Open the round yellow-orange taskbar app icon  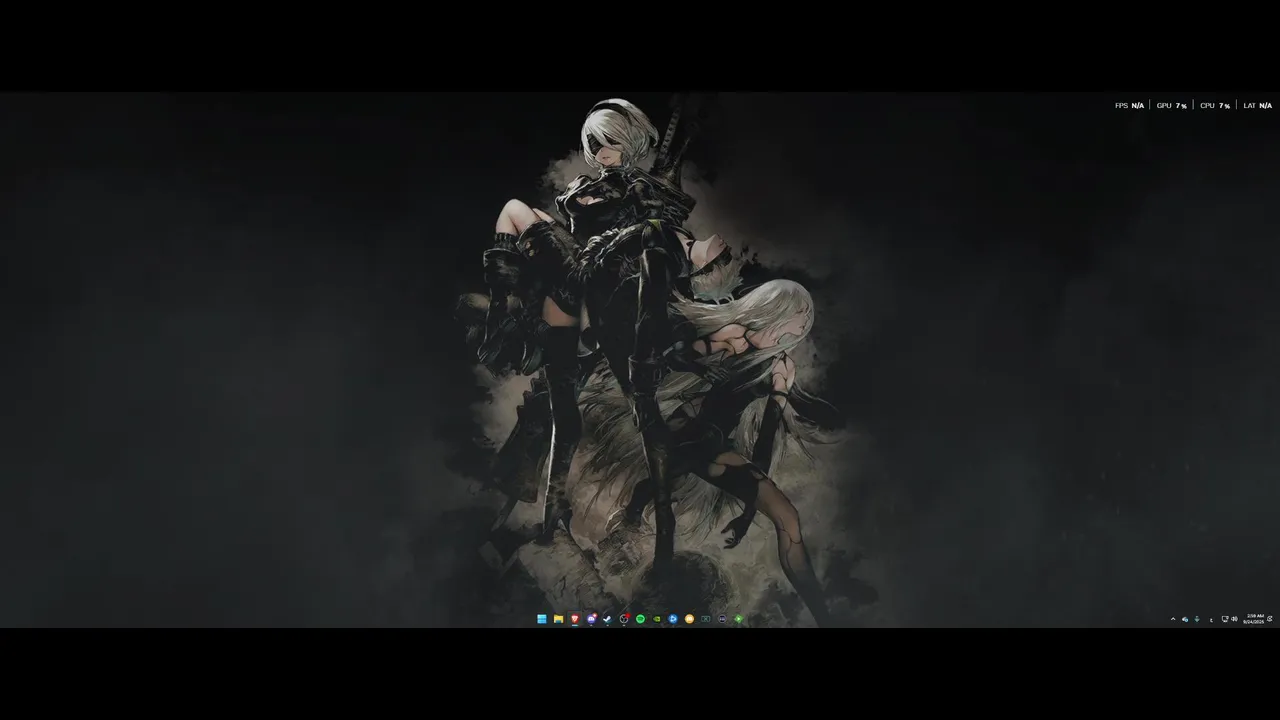click(689, 619)
